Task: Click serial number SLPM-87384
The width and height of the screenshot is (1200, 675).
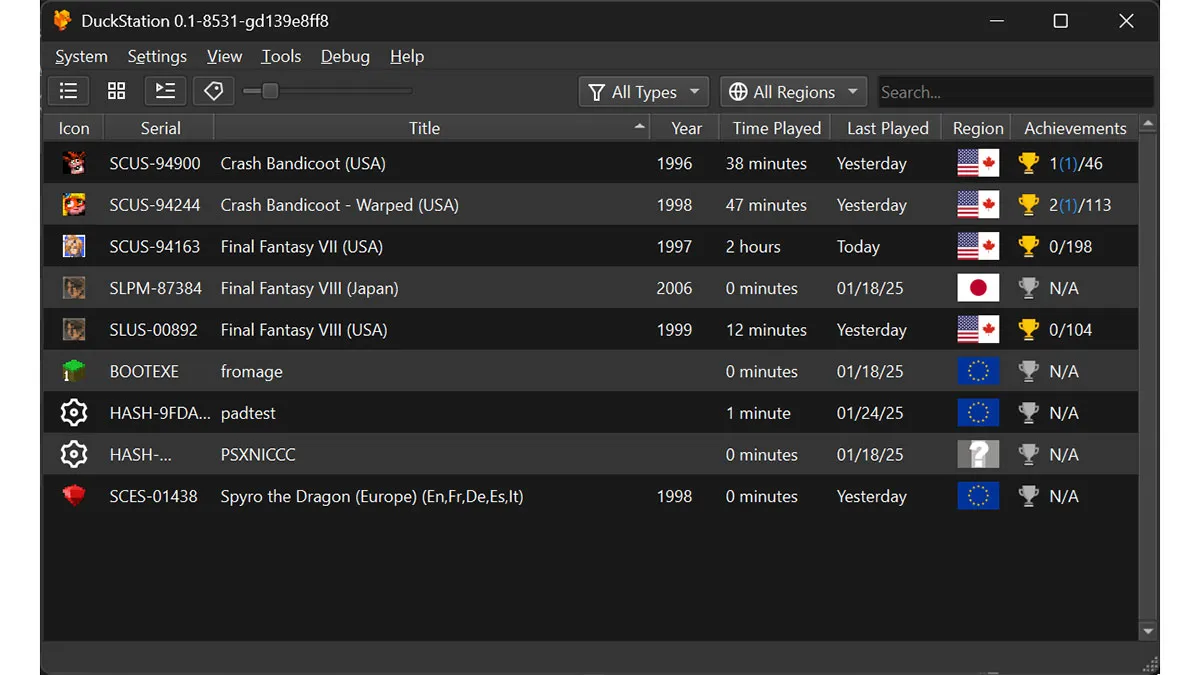Action: pyautogui.click(x=156, y=288)
